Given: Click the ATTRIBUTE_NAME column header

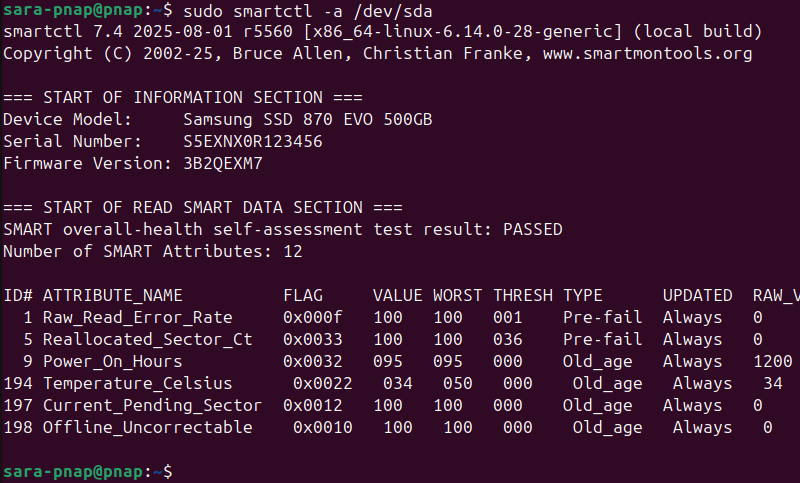Looking at the screenshot, I should (x=112, y=295).
